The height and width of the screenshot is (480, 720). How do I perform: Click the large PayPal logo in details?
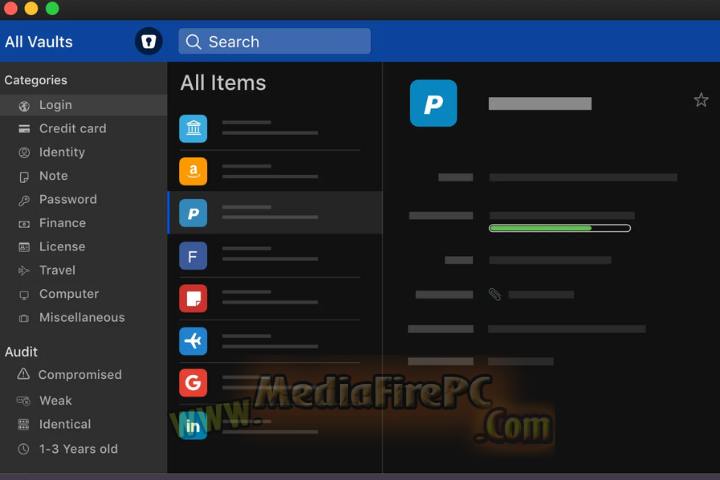pos(433,103)
